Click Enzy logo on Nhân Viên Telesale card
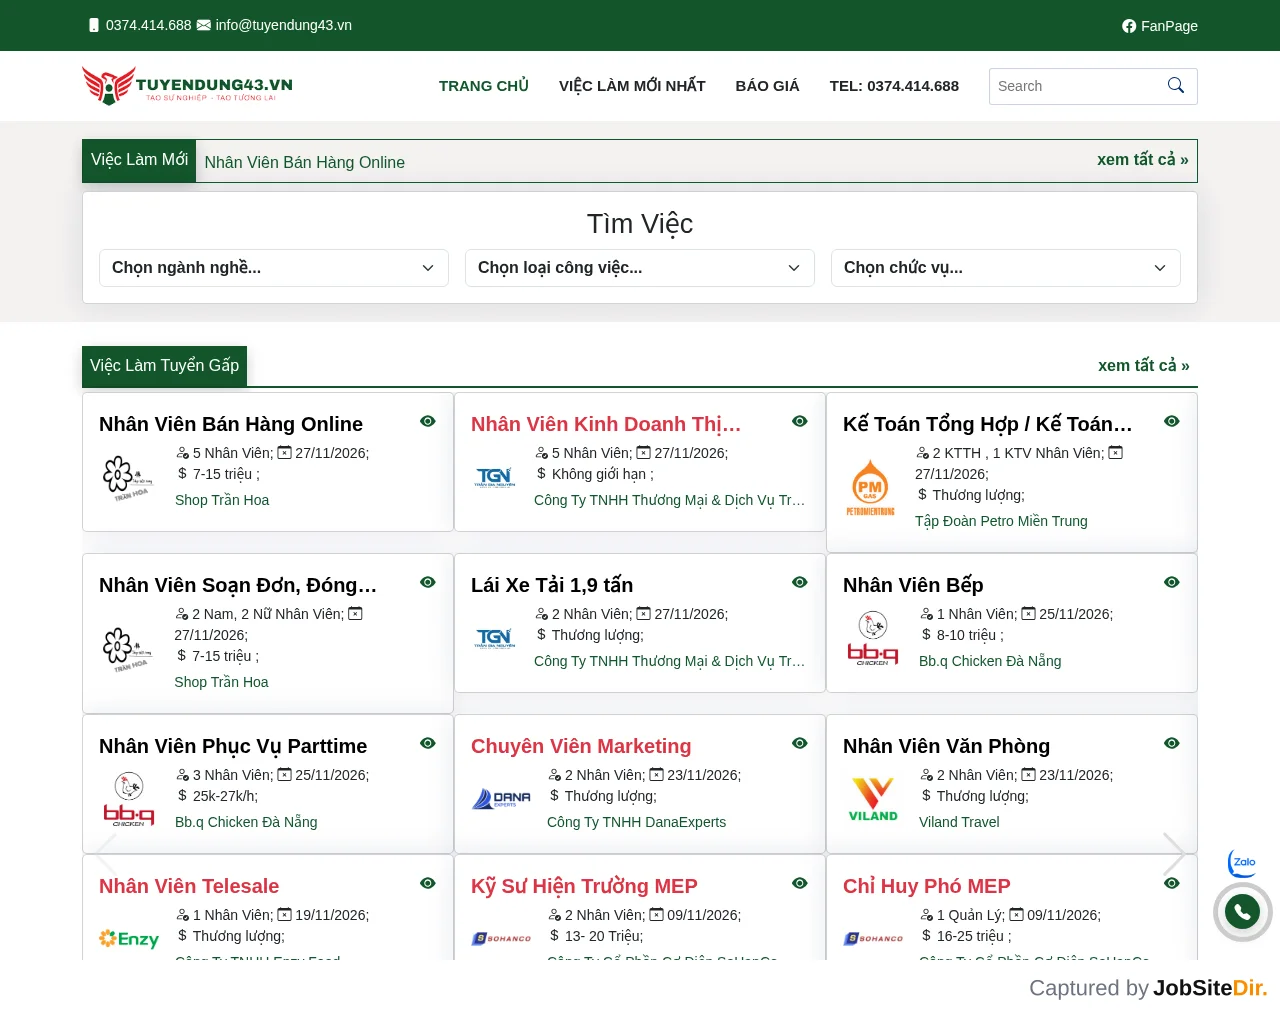This screenshot has height=1018, width=1280. coord(129,938)
